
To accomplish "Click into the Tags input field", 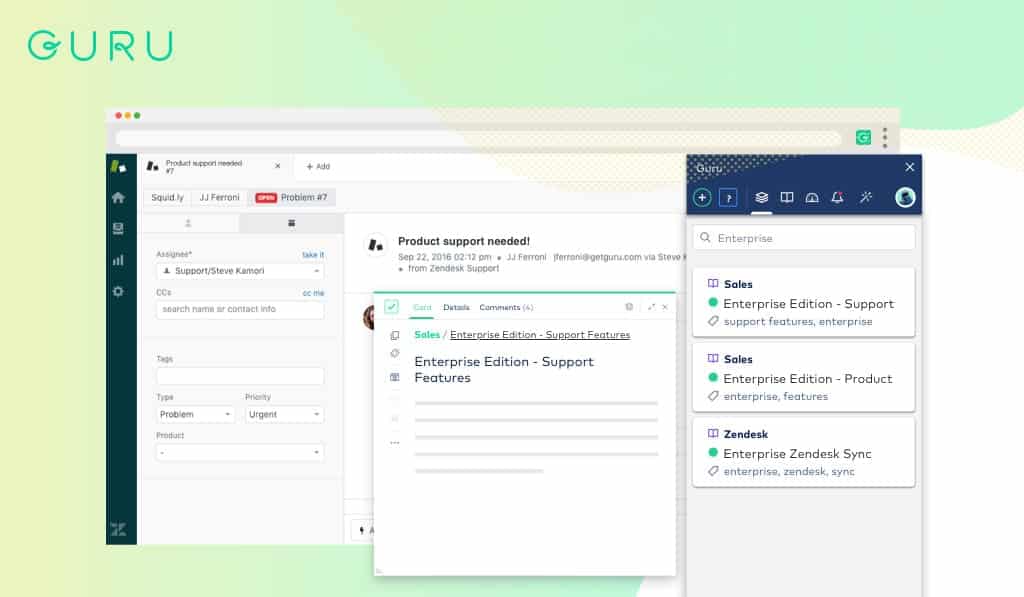I will (x=240, y=376).
